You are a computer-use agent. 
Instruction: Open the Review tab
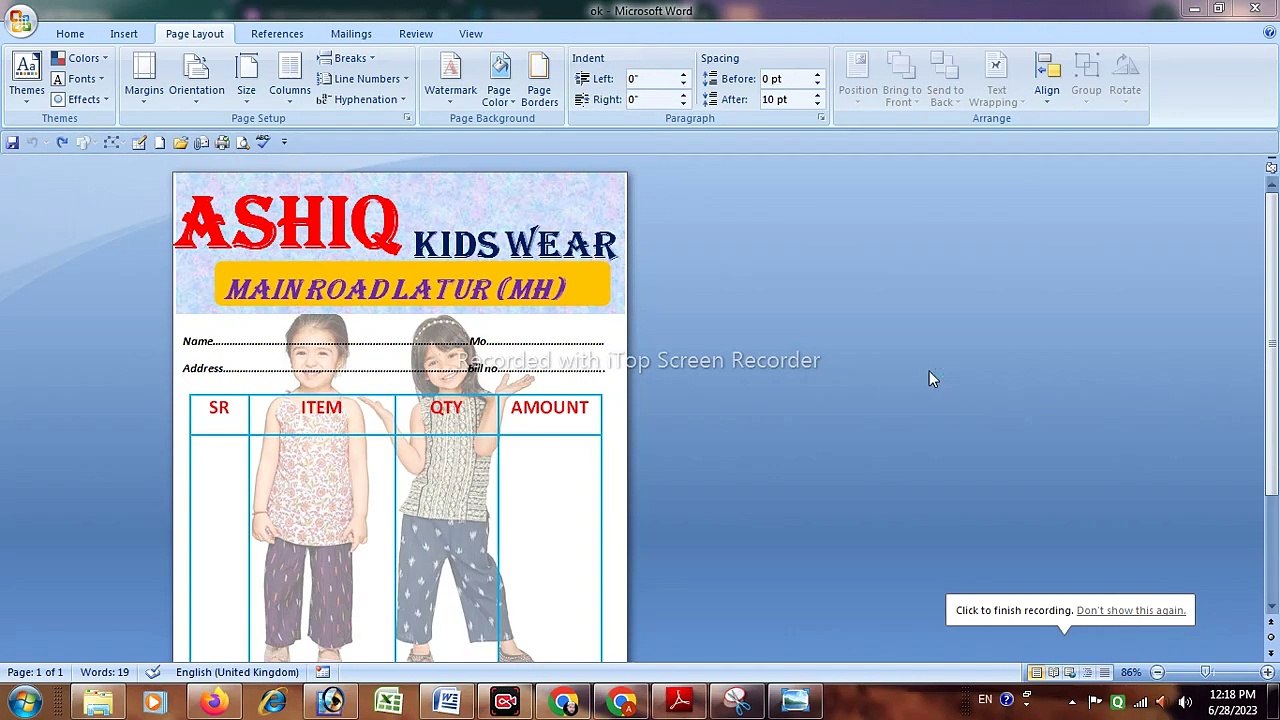tap(416, 34)
